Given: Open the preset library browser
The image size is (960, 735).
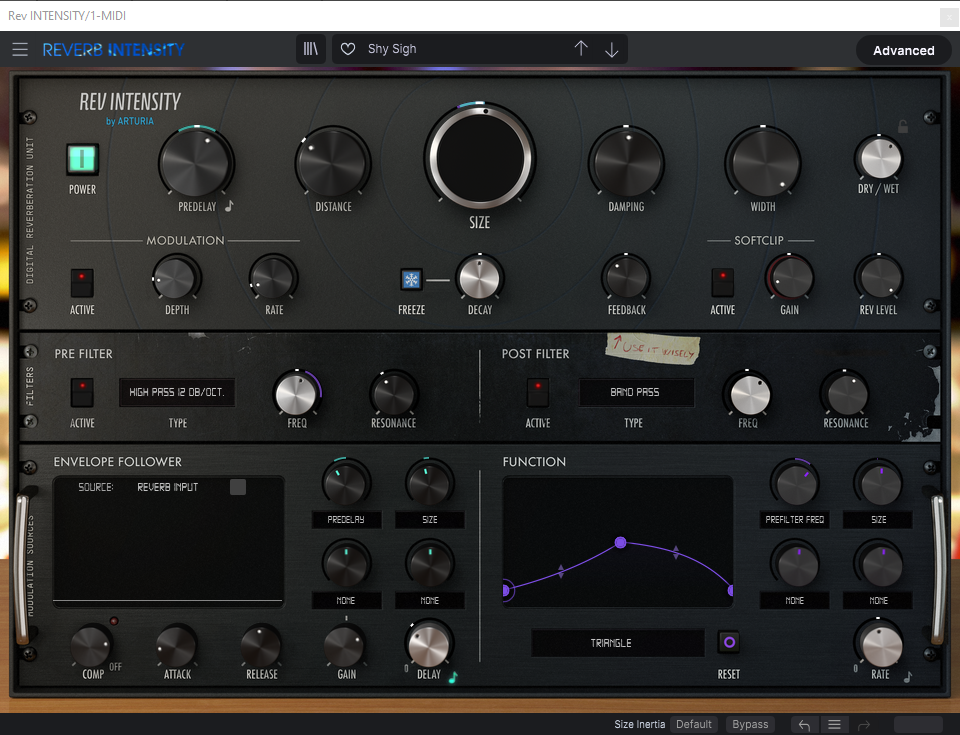Looking at the screenshot, I should click(x=311, y=49).
